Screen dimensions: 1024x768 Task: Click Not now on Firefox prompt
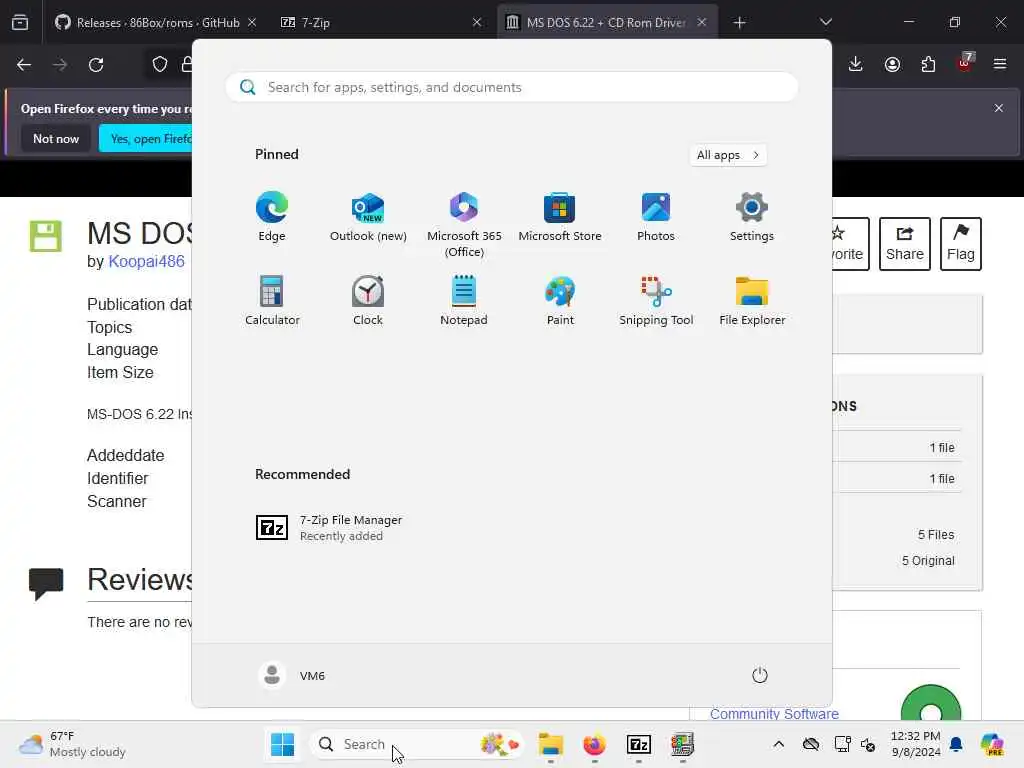(x=56, y=138)
